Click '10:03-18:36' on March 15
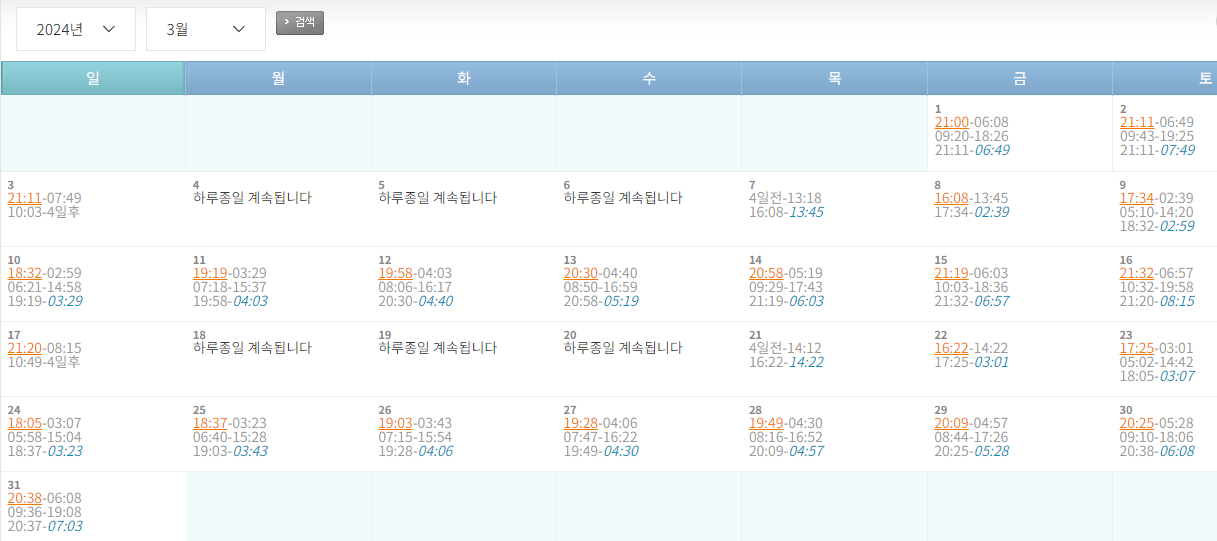 [972, 287]
